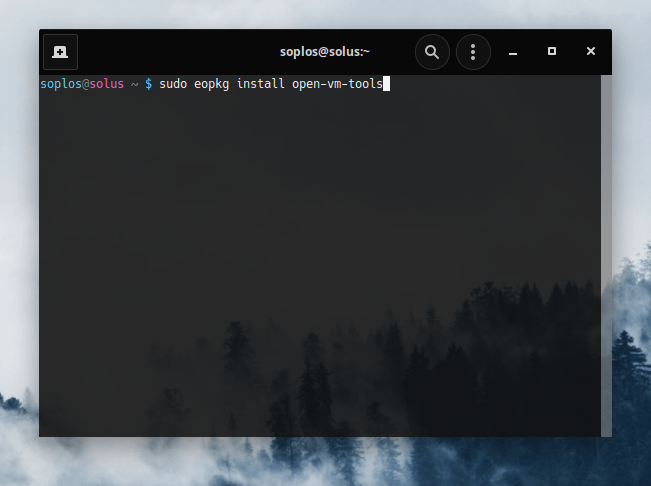This screenshot has width=651, height=486.
Task: Click the 'solus' hostname in the prompt
Action: (x=107, y=84)
